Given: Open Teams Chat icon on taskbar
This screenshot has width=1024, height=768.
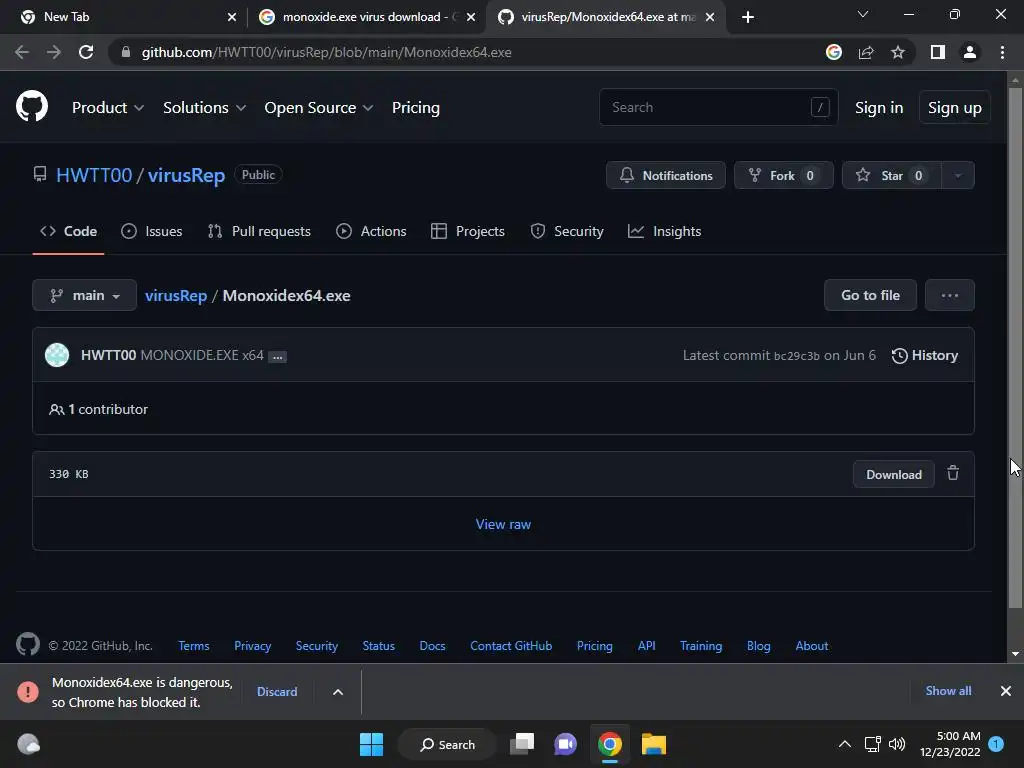Looking at the screenshot, I should pos(566,744).
